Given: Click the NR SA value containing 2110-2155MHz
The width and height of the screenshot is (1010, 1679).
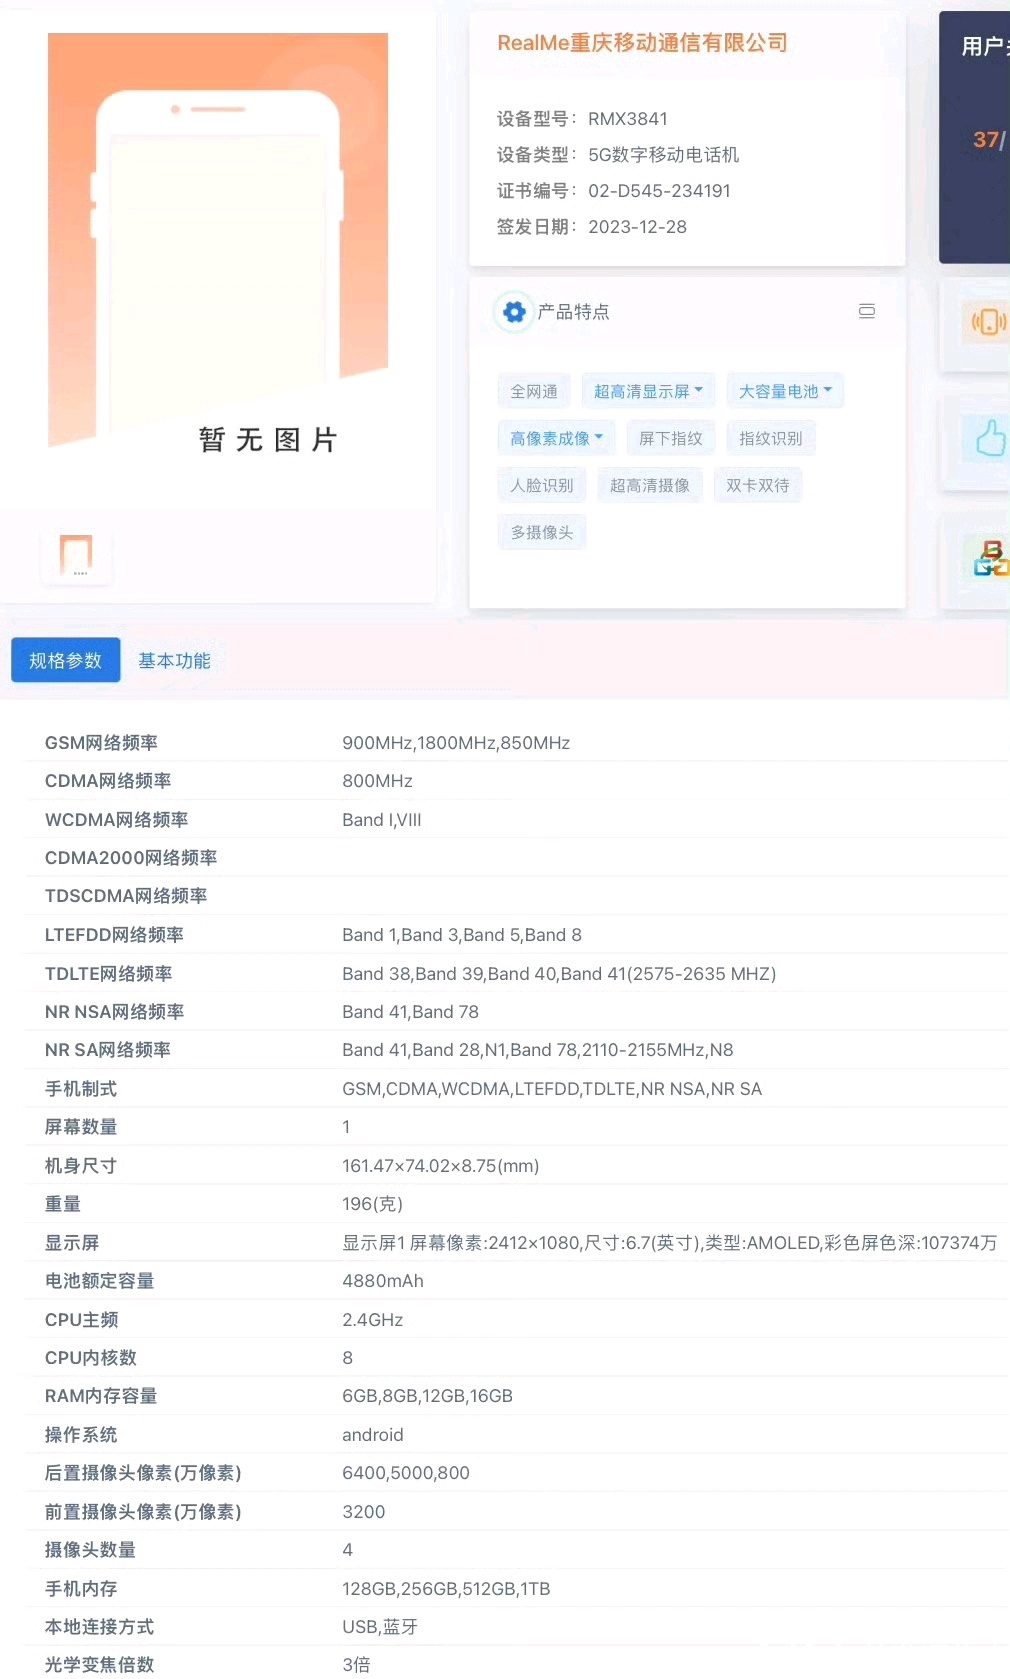Looking at the screenshot, I should coord(538,1050).
